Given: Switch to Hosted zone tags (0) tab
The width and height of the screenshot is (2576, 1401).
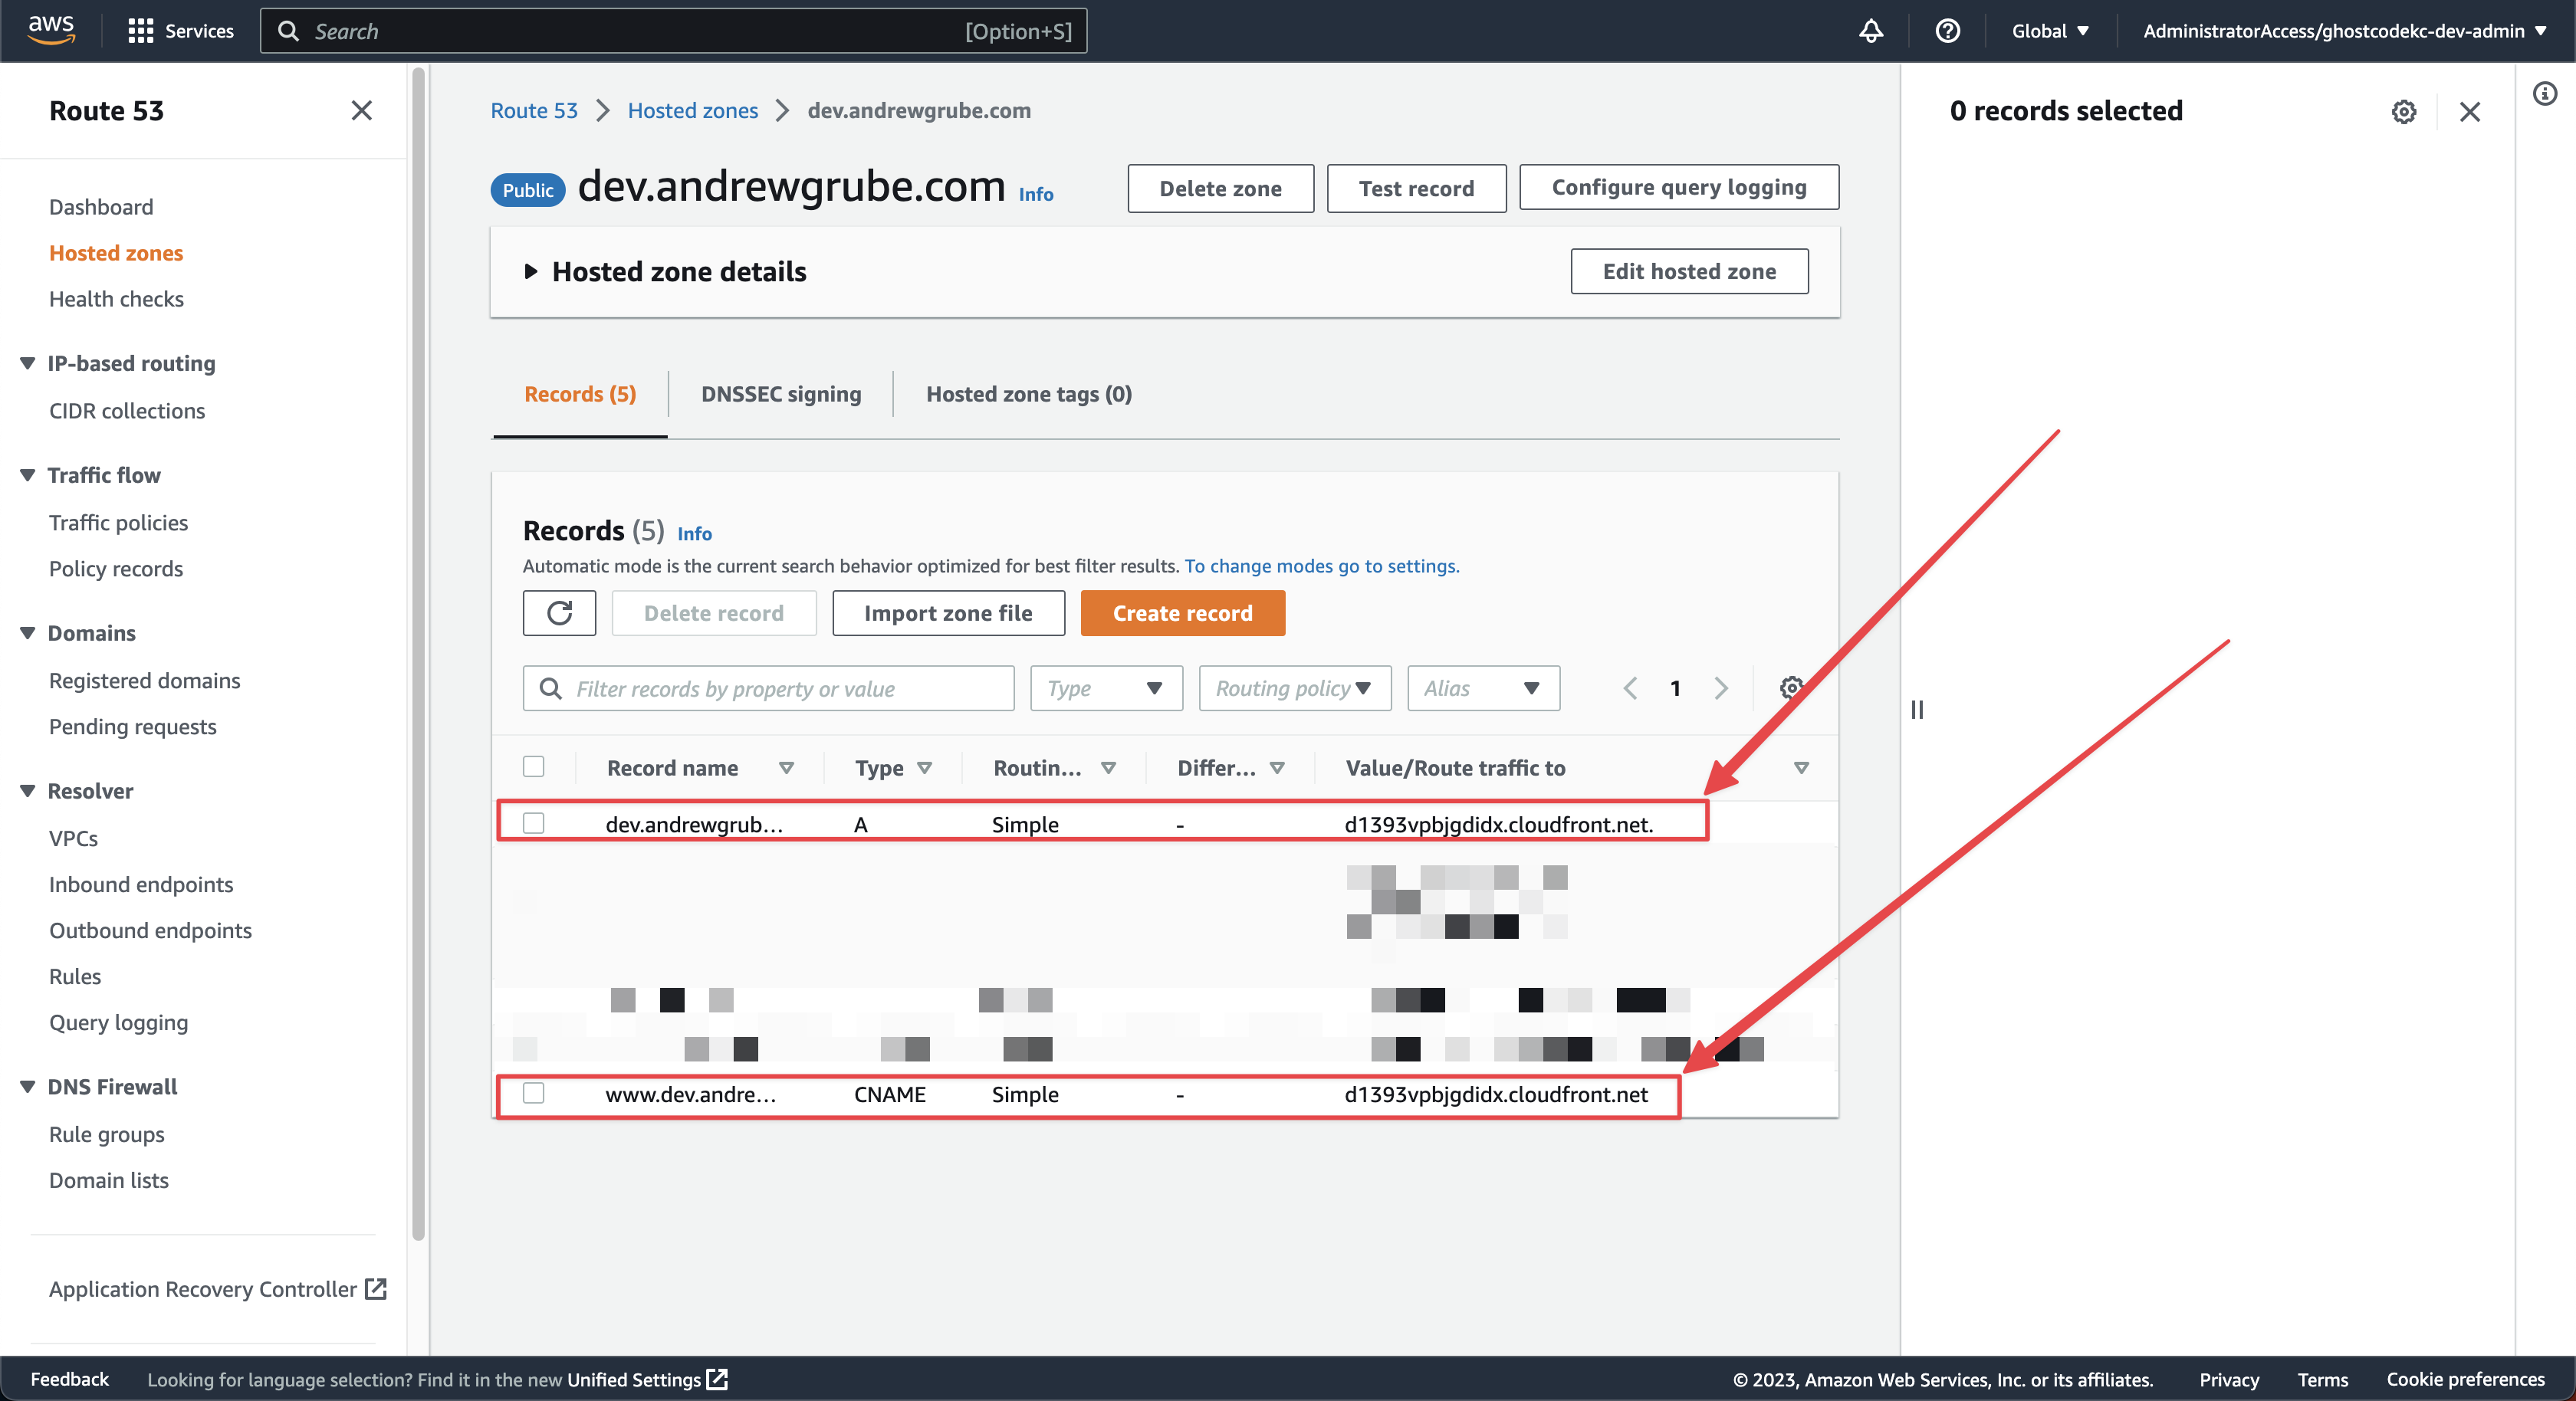Looking at the screenshot, I should [x=1029, y=394].
